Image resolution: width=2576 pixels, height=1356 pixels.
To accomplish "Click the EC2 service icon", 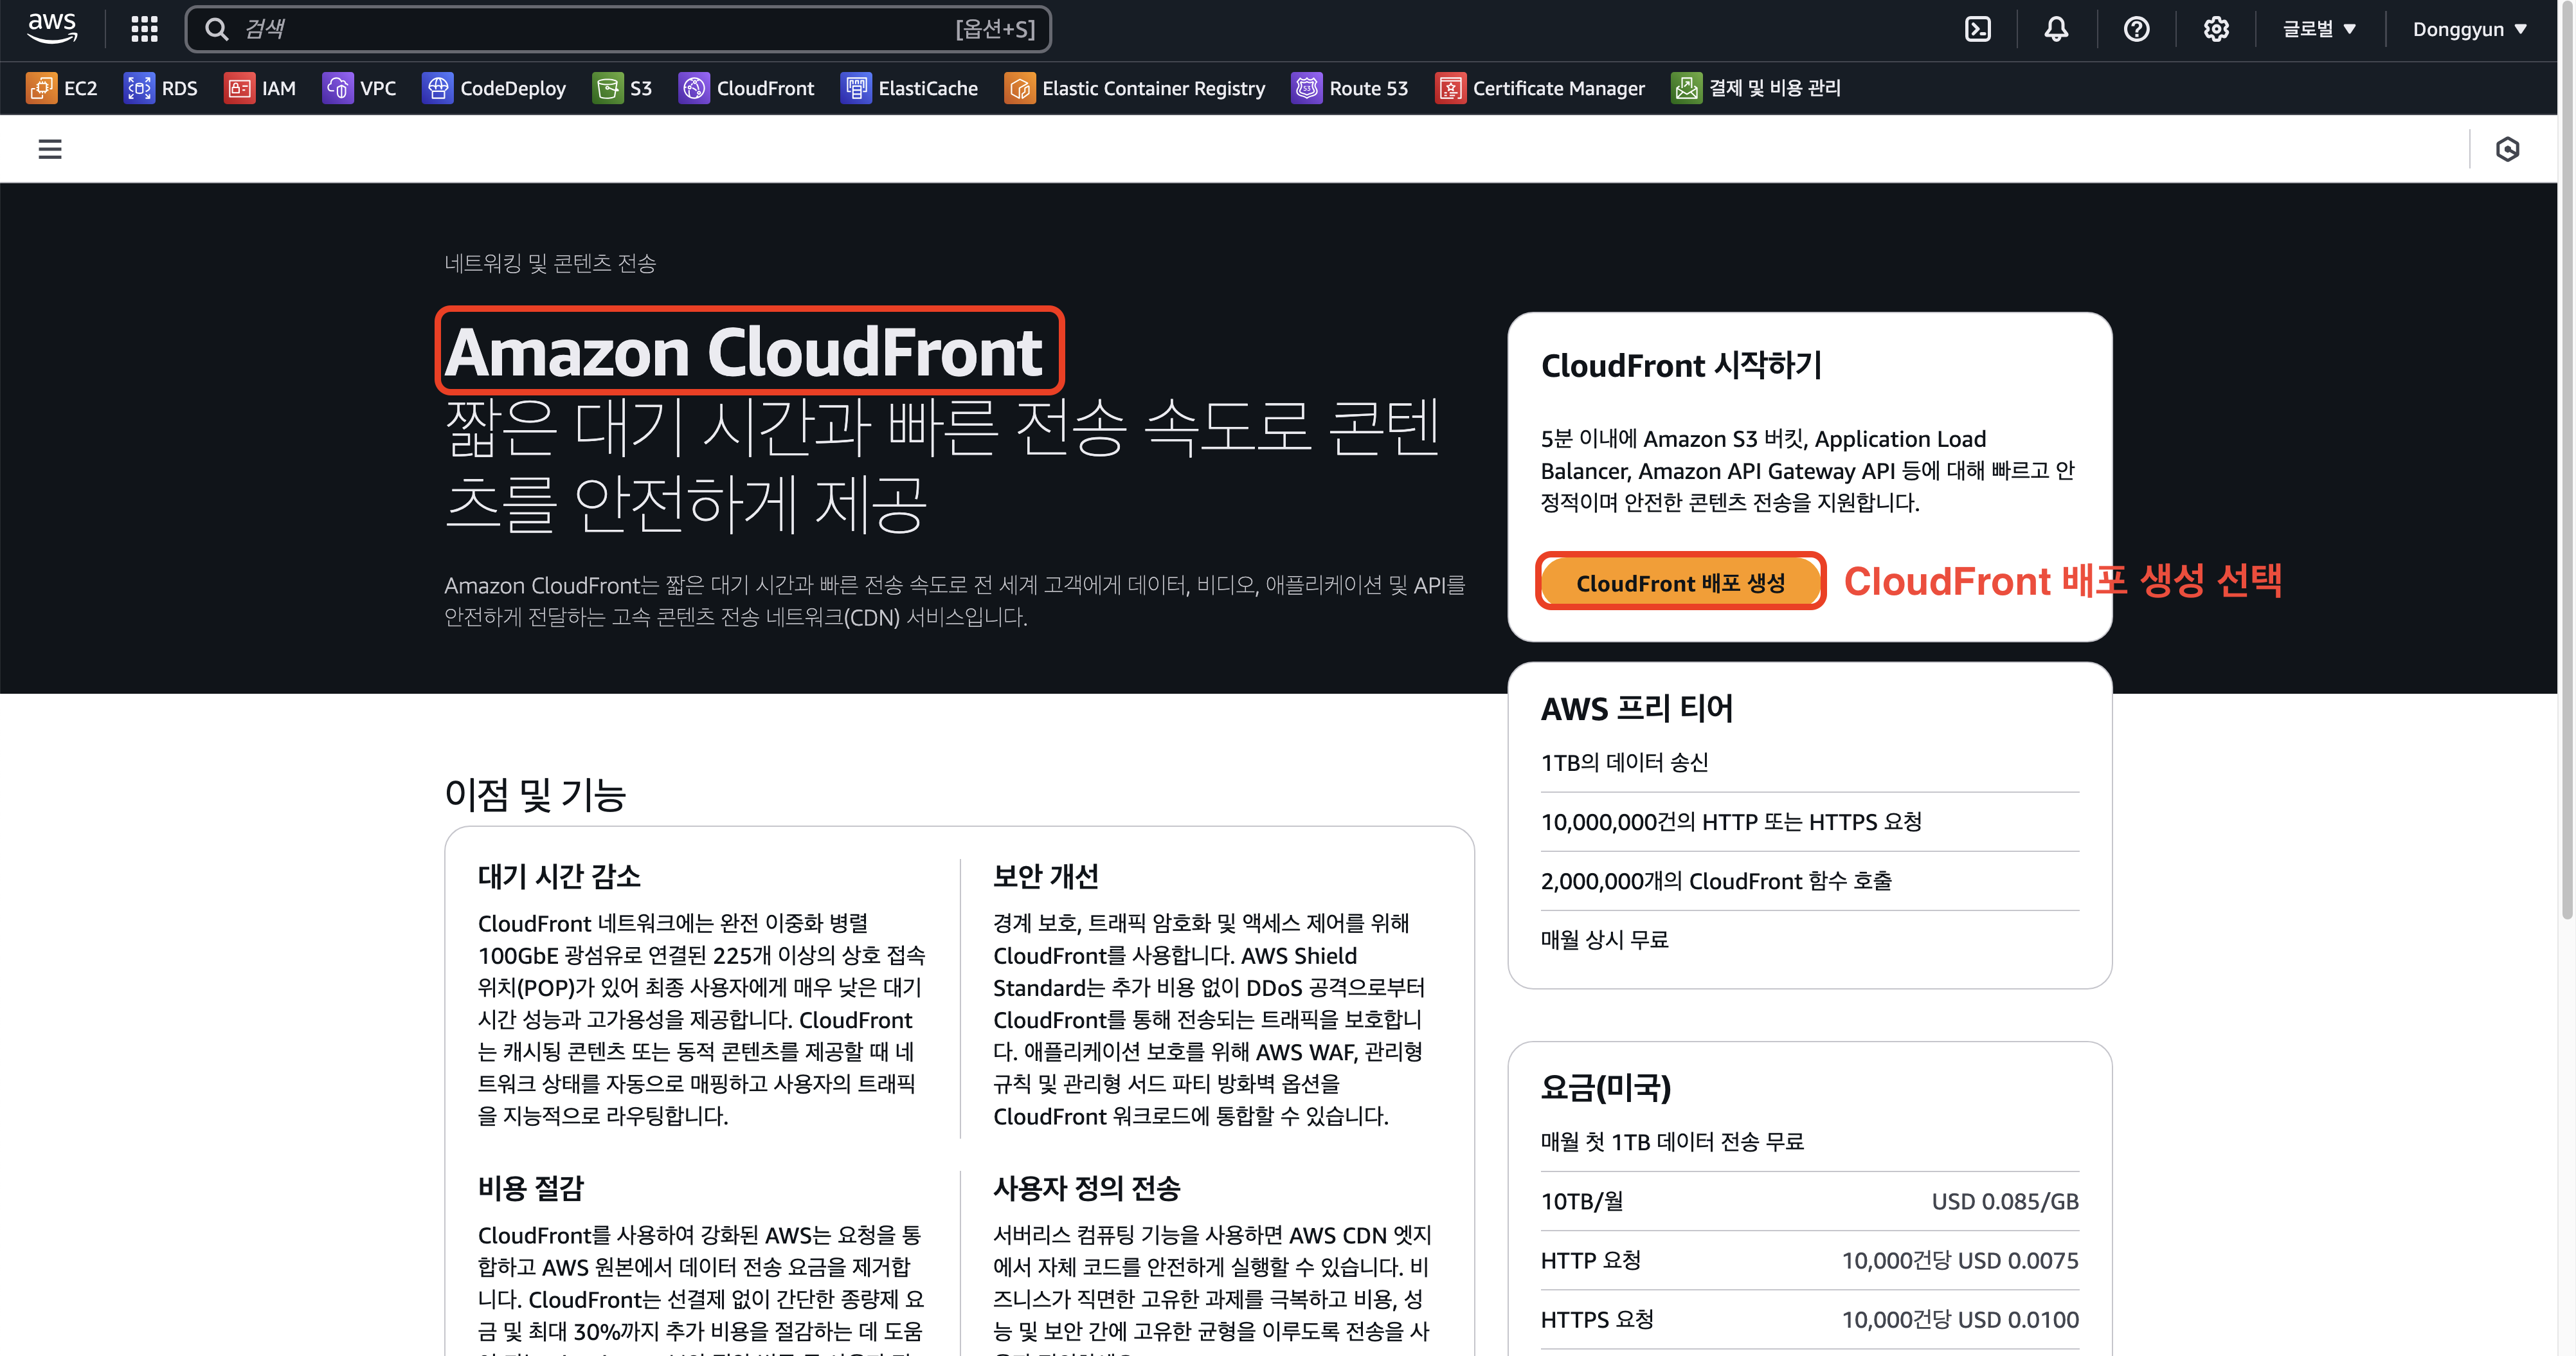I will [x=41, y=88].
